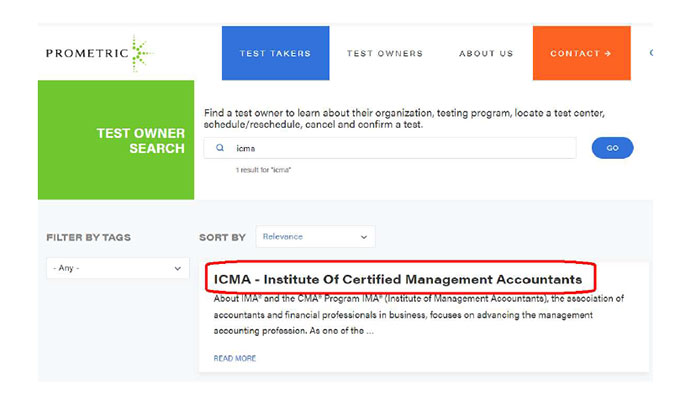This screenshot has width=680, height=411.
Task: Go to the About Us menu item
Action: coord(486,54)
